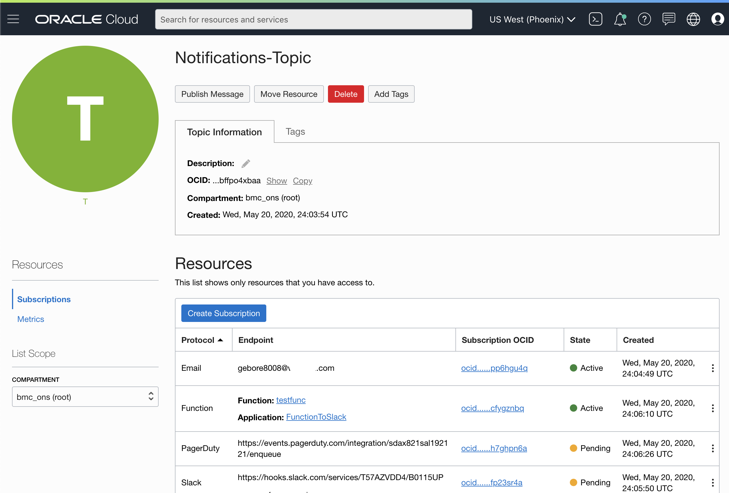729x493 pixels.
Task: Open actions menu for Slack subscription row
Action: pos(713,482)
